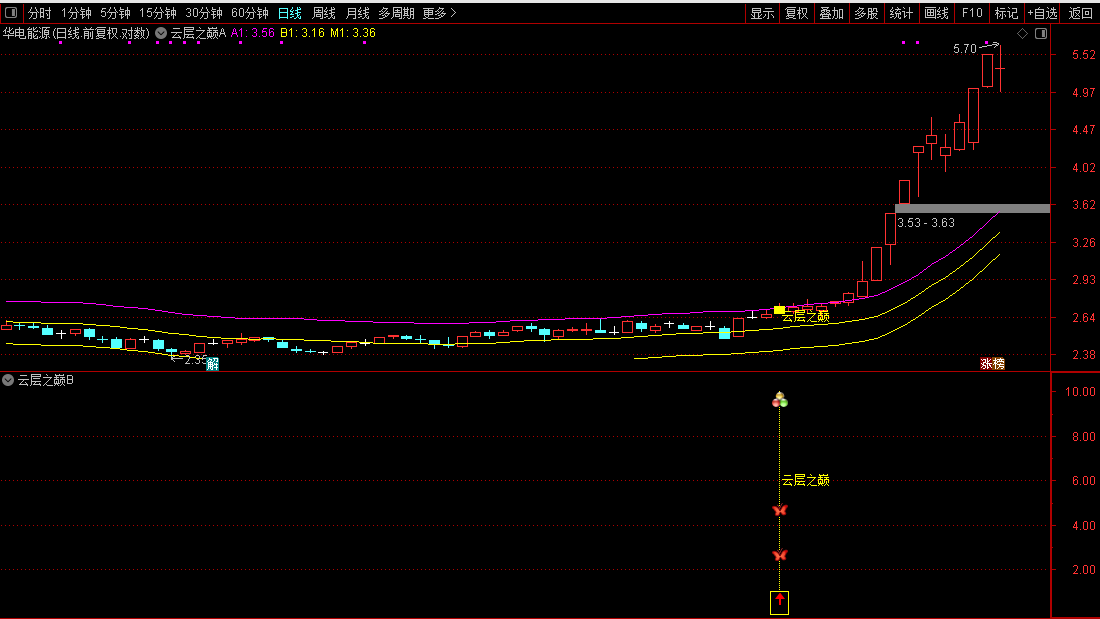The width and height of the screenshot is (1100, 619).
Task: Click the A1: 3.56 indicator value
Action: [253, 33]
